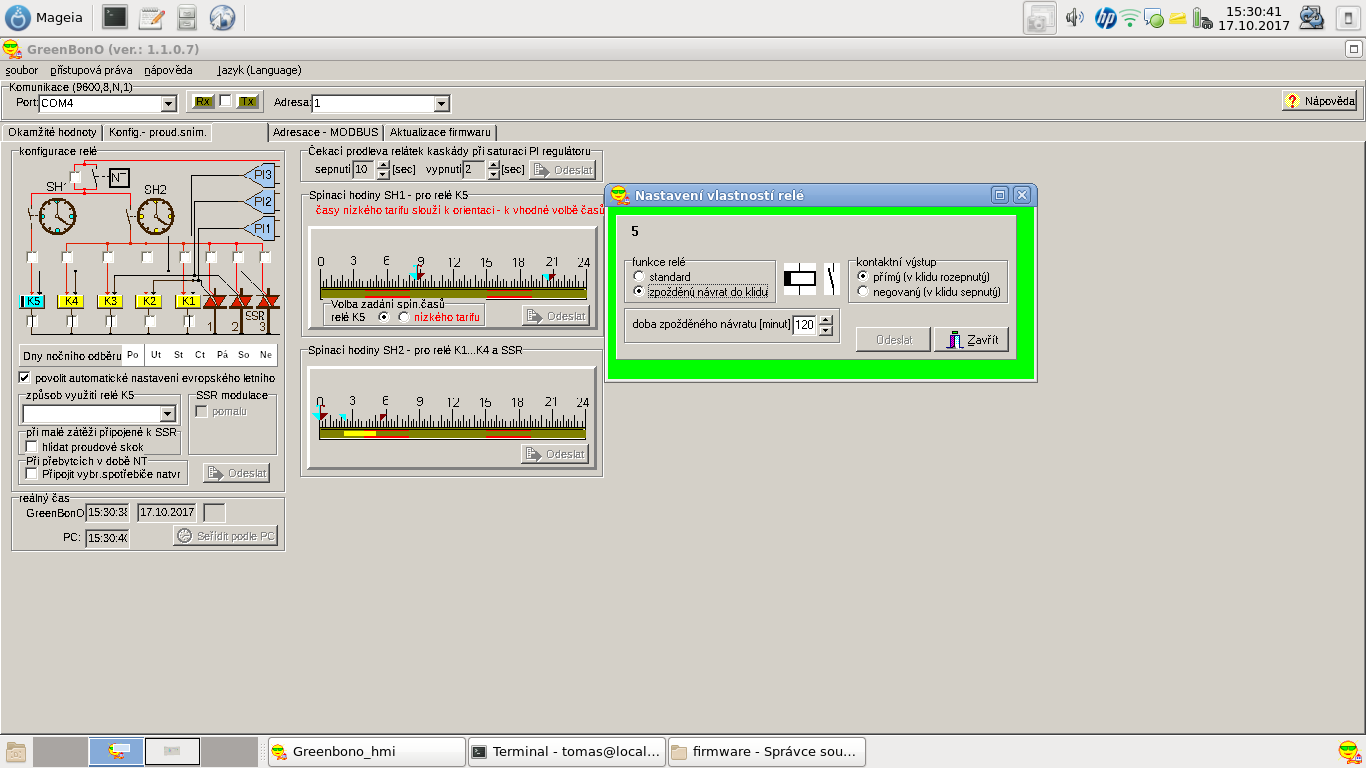Select the K4 relay block
The width and height of the screenshot is (1366, 768).
70,301
